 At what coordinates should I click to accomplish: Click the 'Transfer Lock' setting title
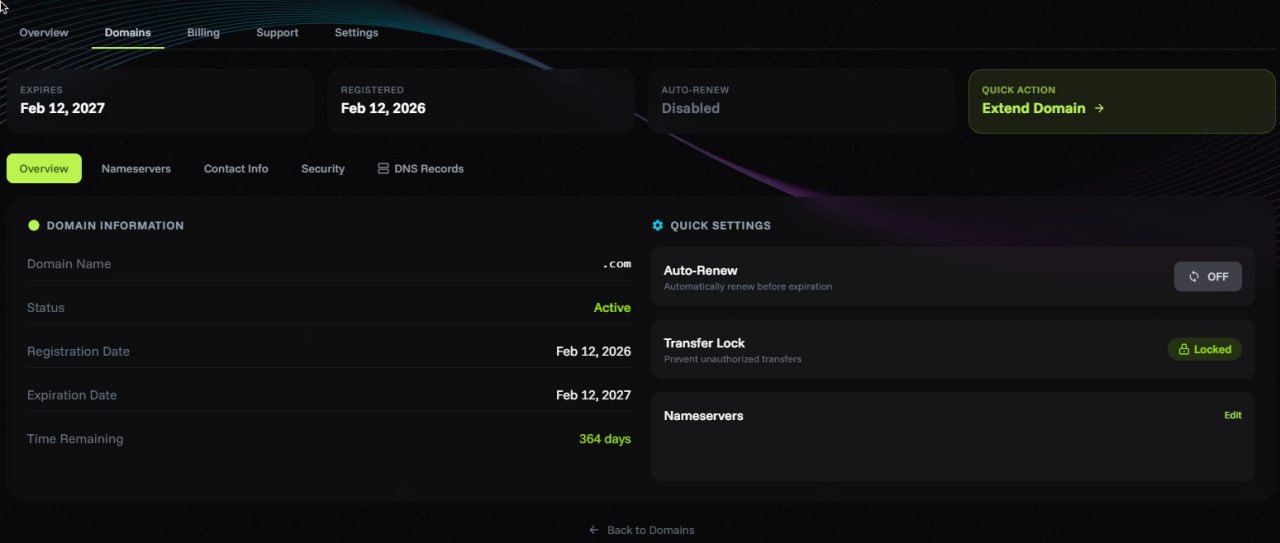(x=705, y=343)
